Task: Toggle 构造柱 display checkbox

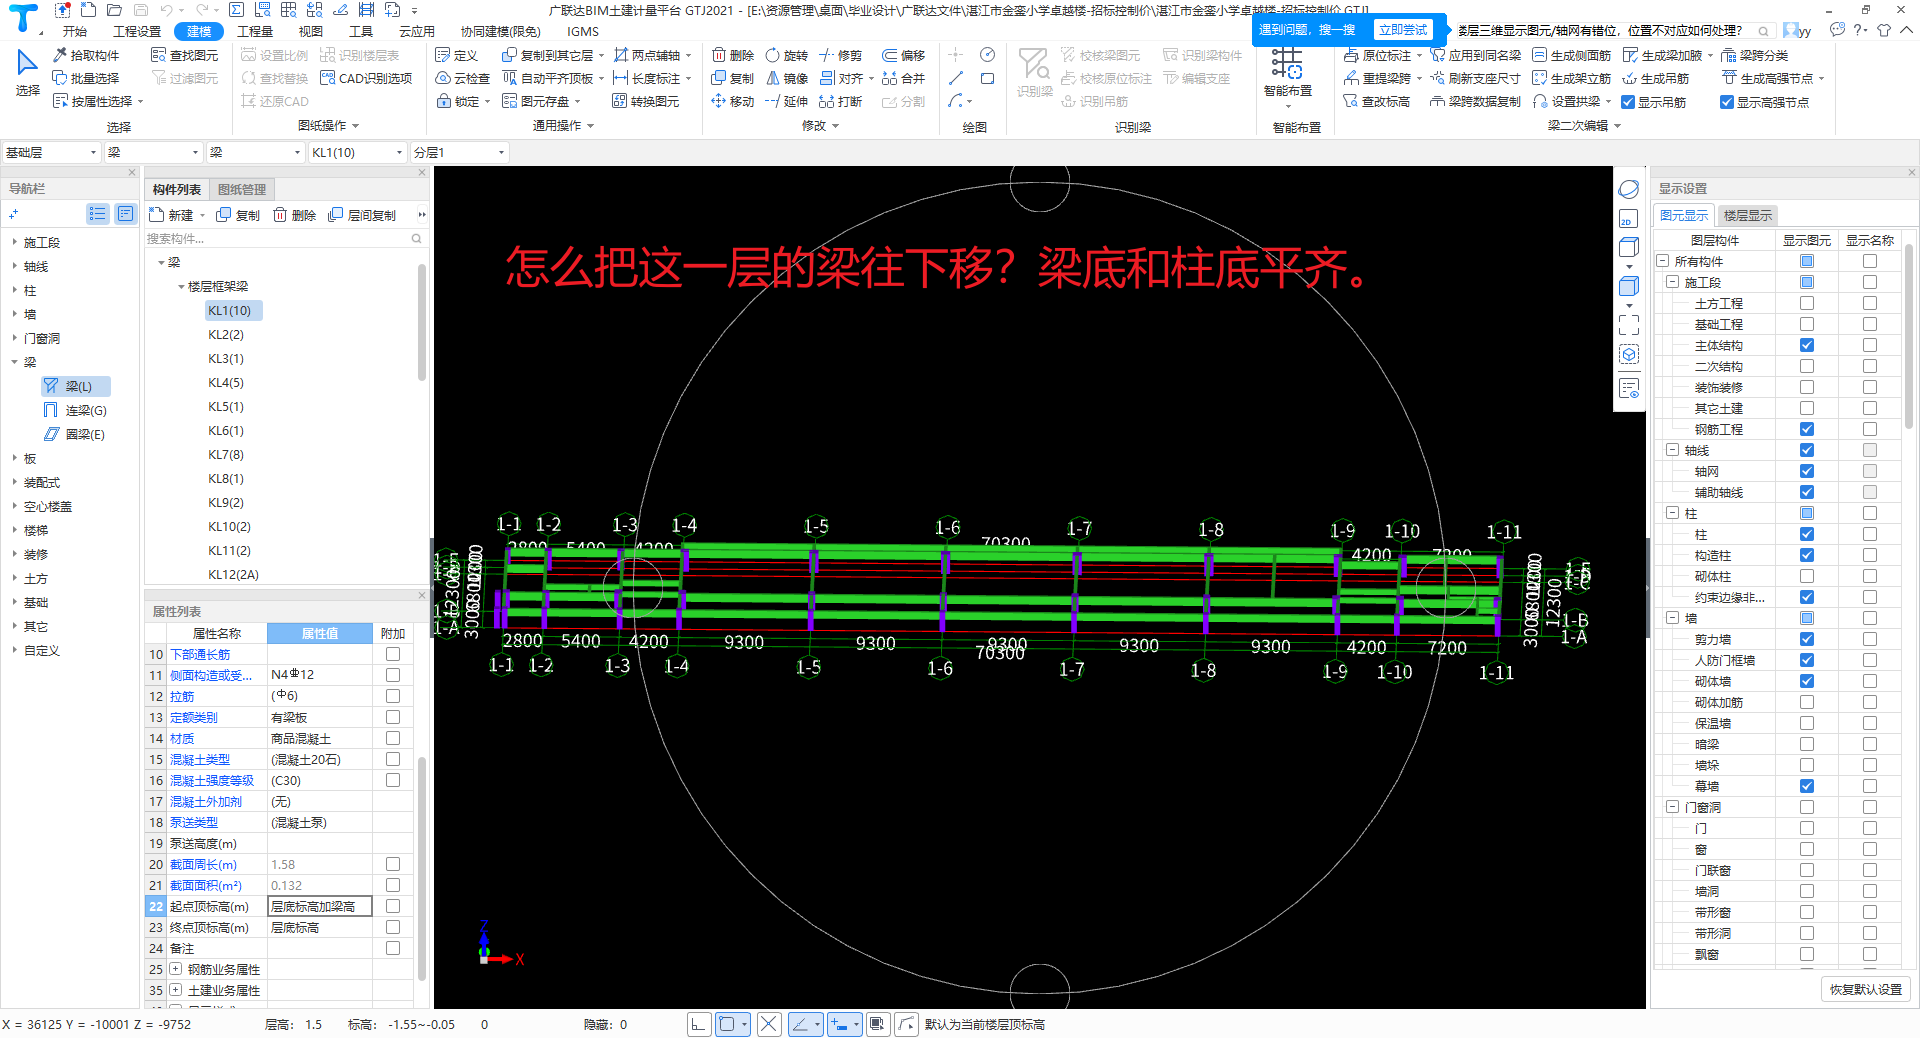Action: coord(1807,555)
